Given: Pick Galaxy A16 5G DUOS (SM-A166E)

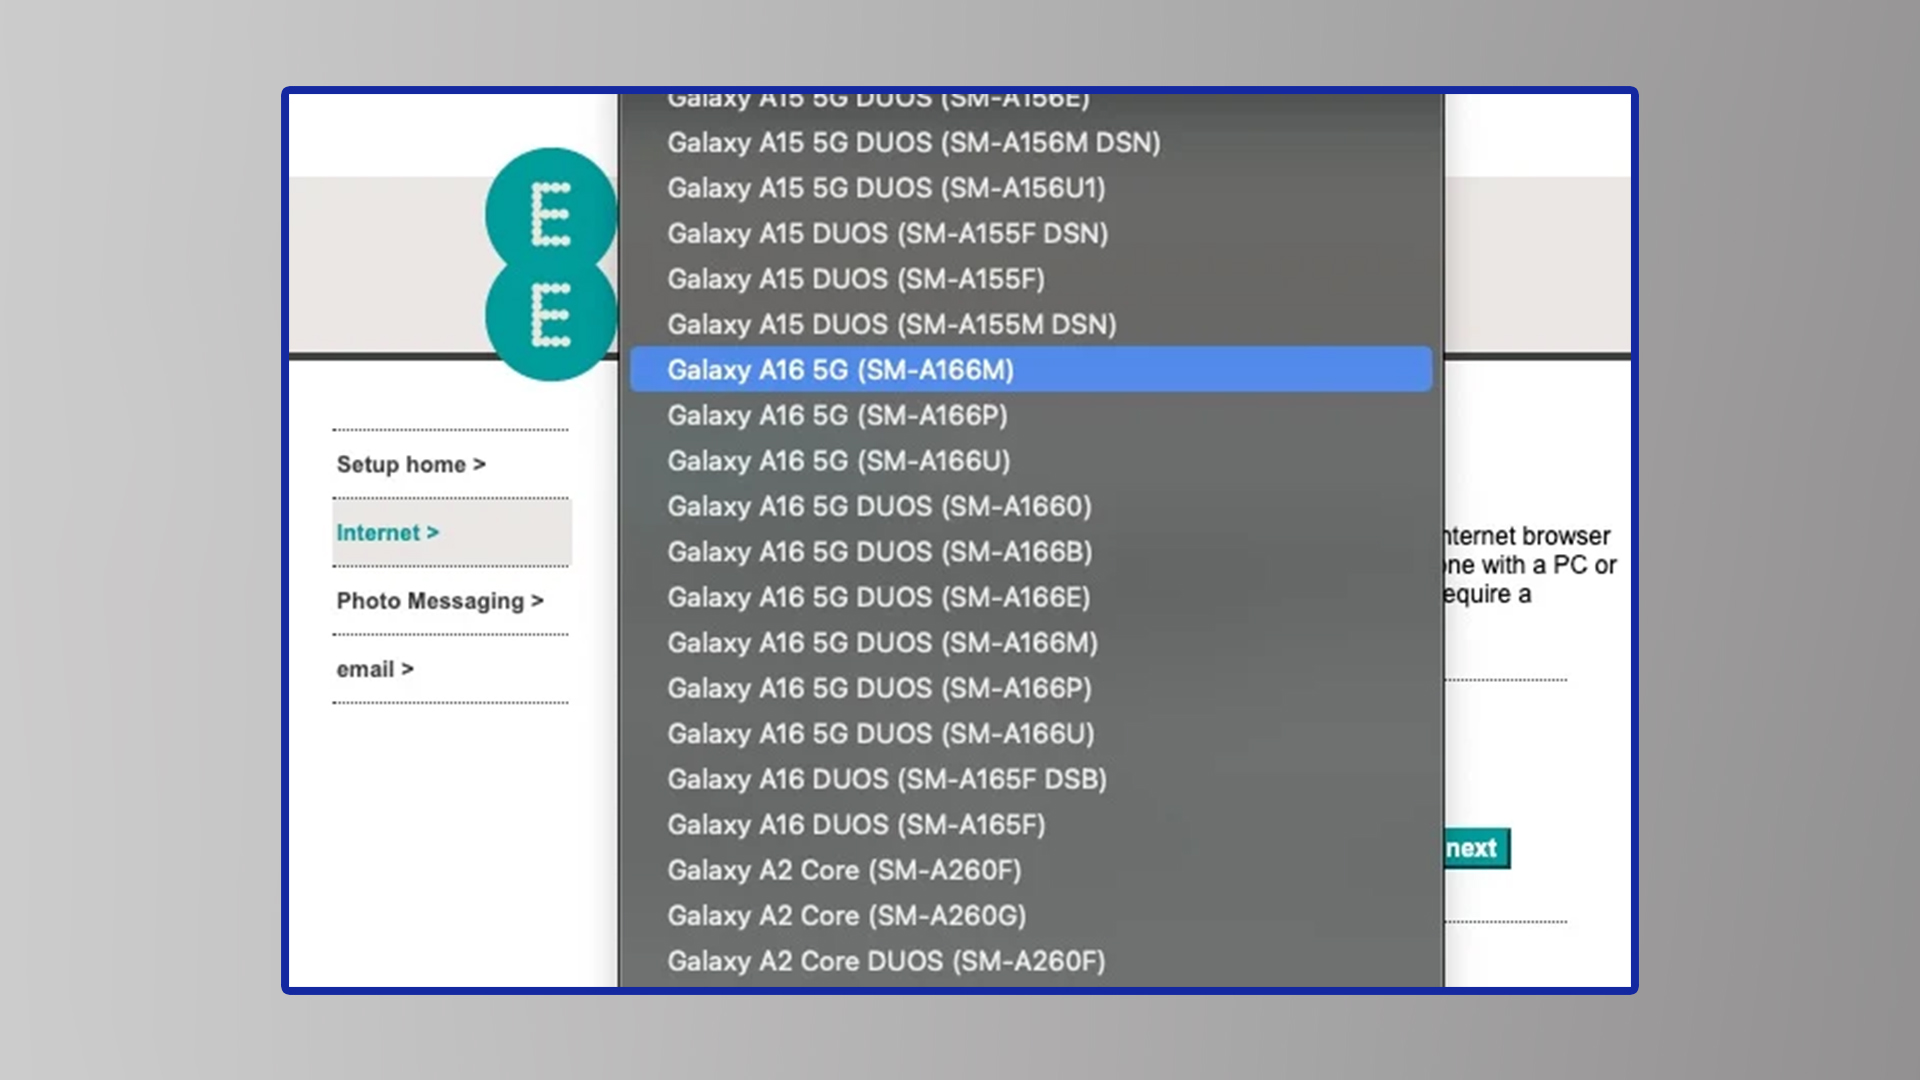Looking at the screenshot, I should (x=1030, y=598).
